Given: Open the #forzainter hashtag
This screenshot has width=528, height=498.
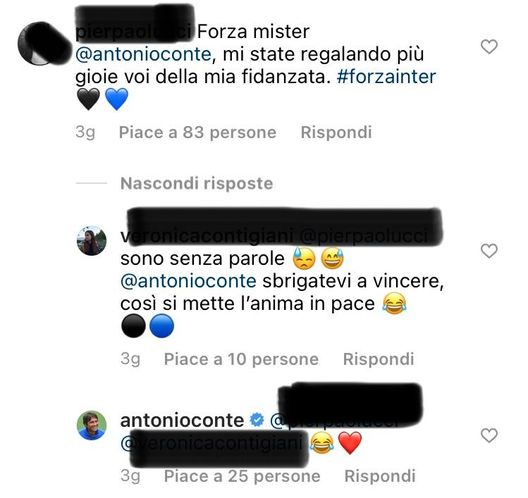Looking at the screenshot, I should tap(386, 76).
